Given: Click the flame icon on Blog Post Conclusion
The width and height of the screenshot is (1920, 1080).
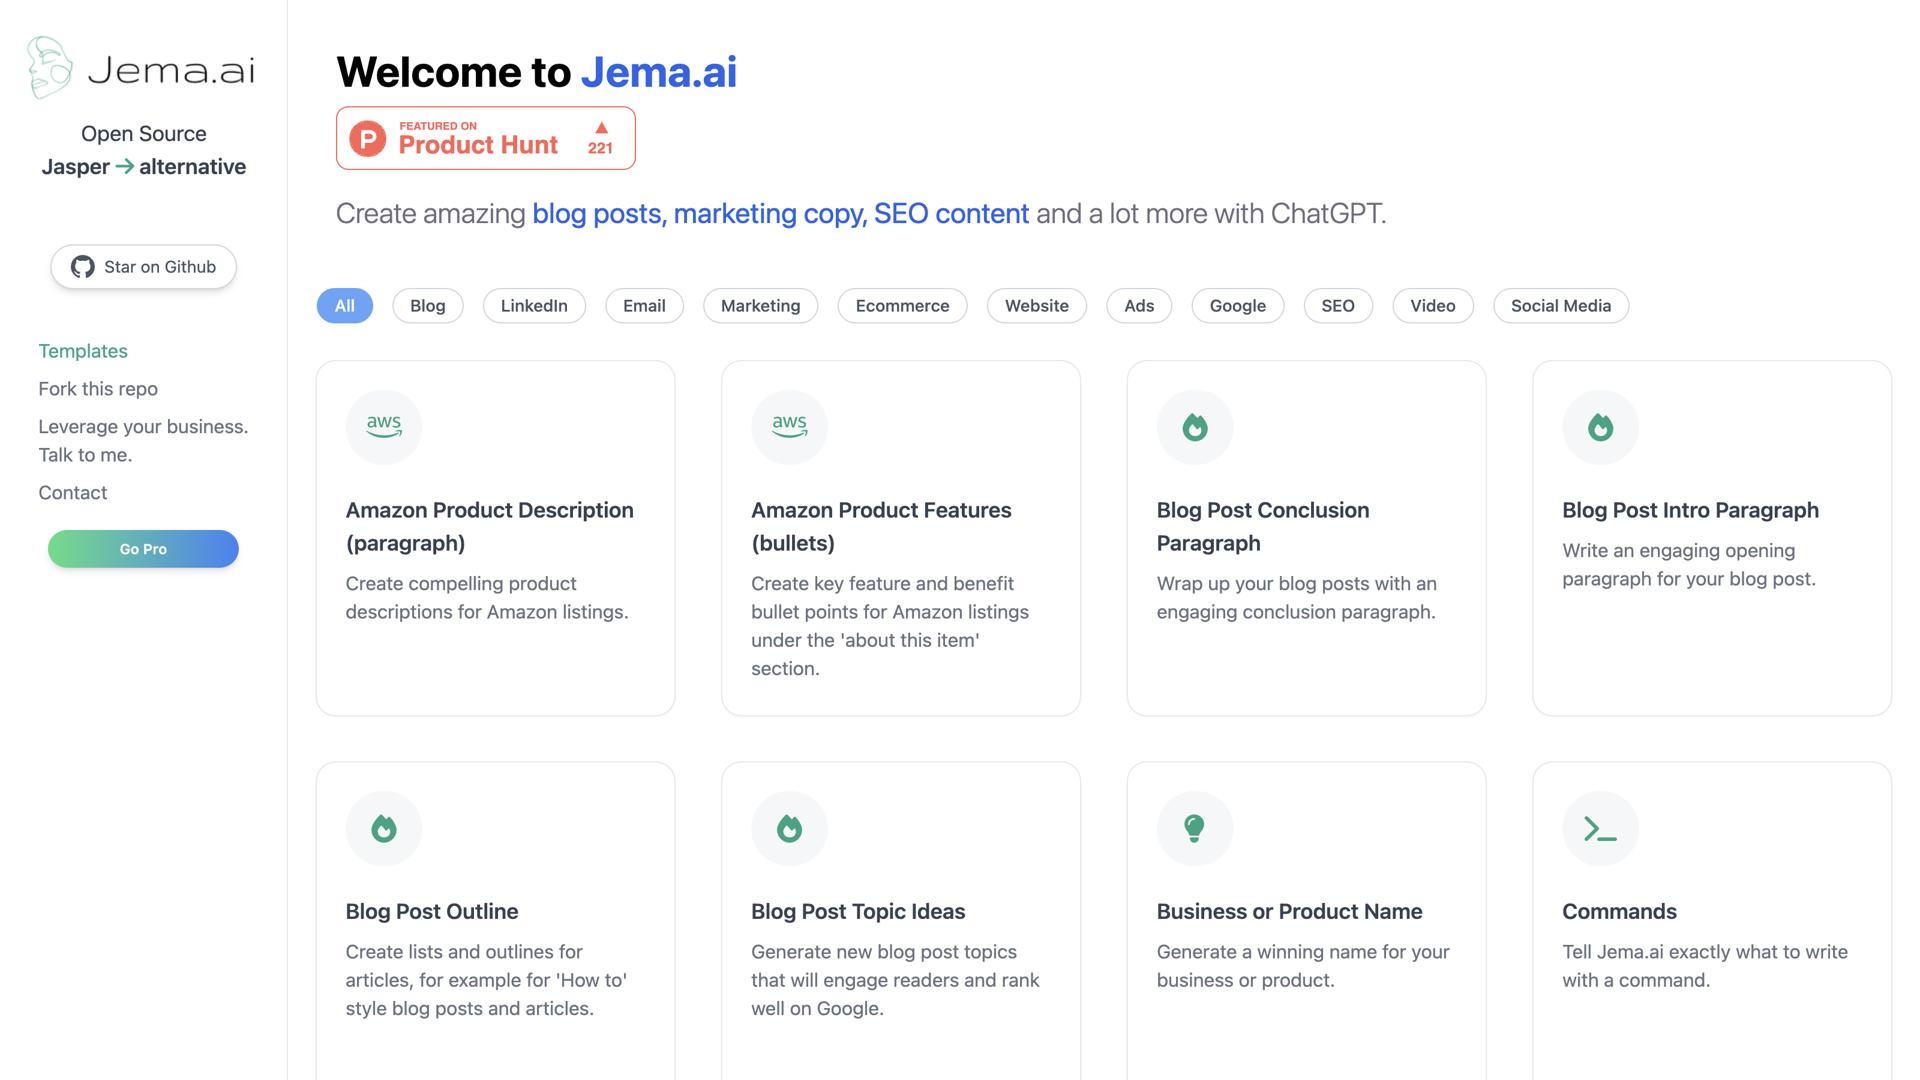Looking at the screenshot, I should pyautogui.click(x=1195, y=427).
